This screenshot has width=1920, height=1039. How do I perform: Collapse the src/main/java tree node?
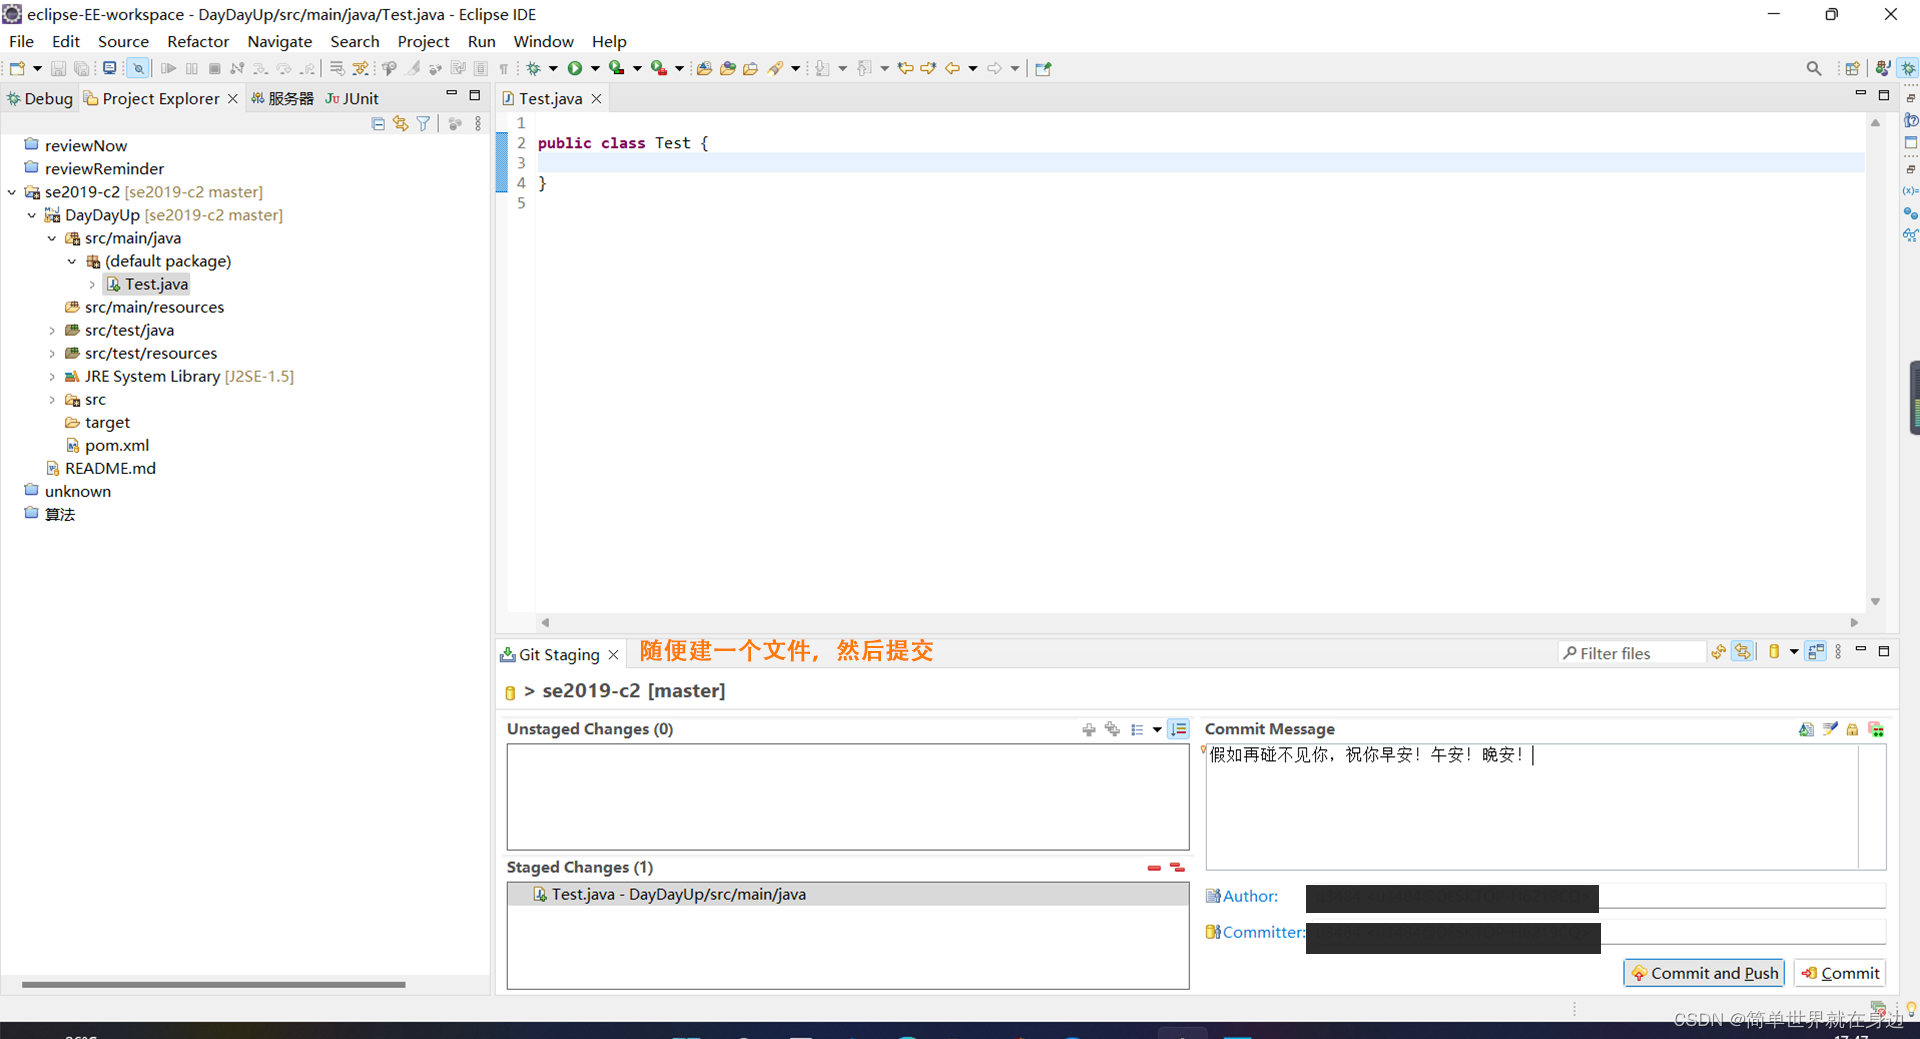[52, 238]
